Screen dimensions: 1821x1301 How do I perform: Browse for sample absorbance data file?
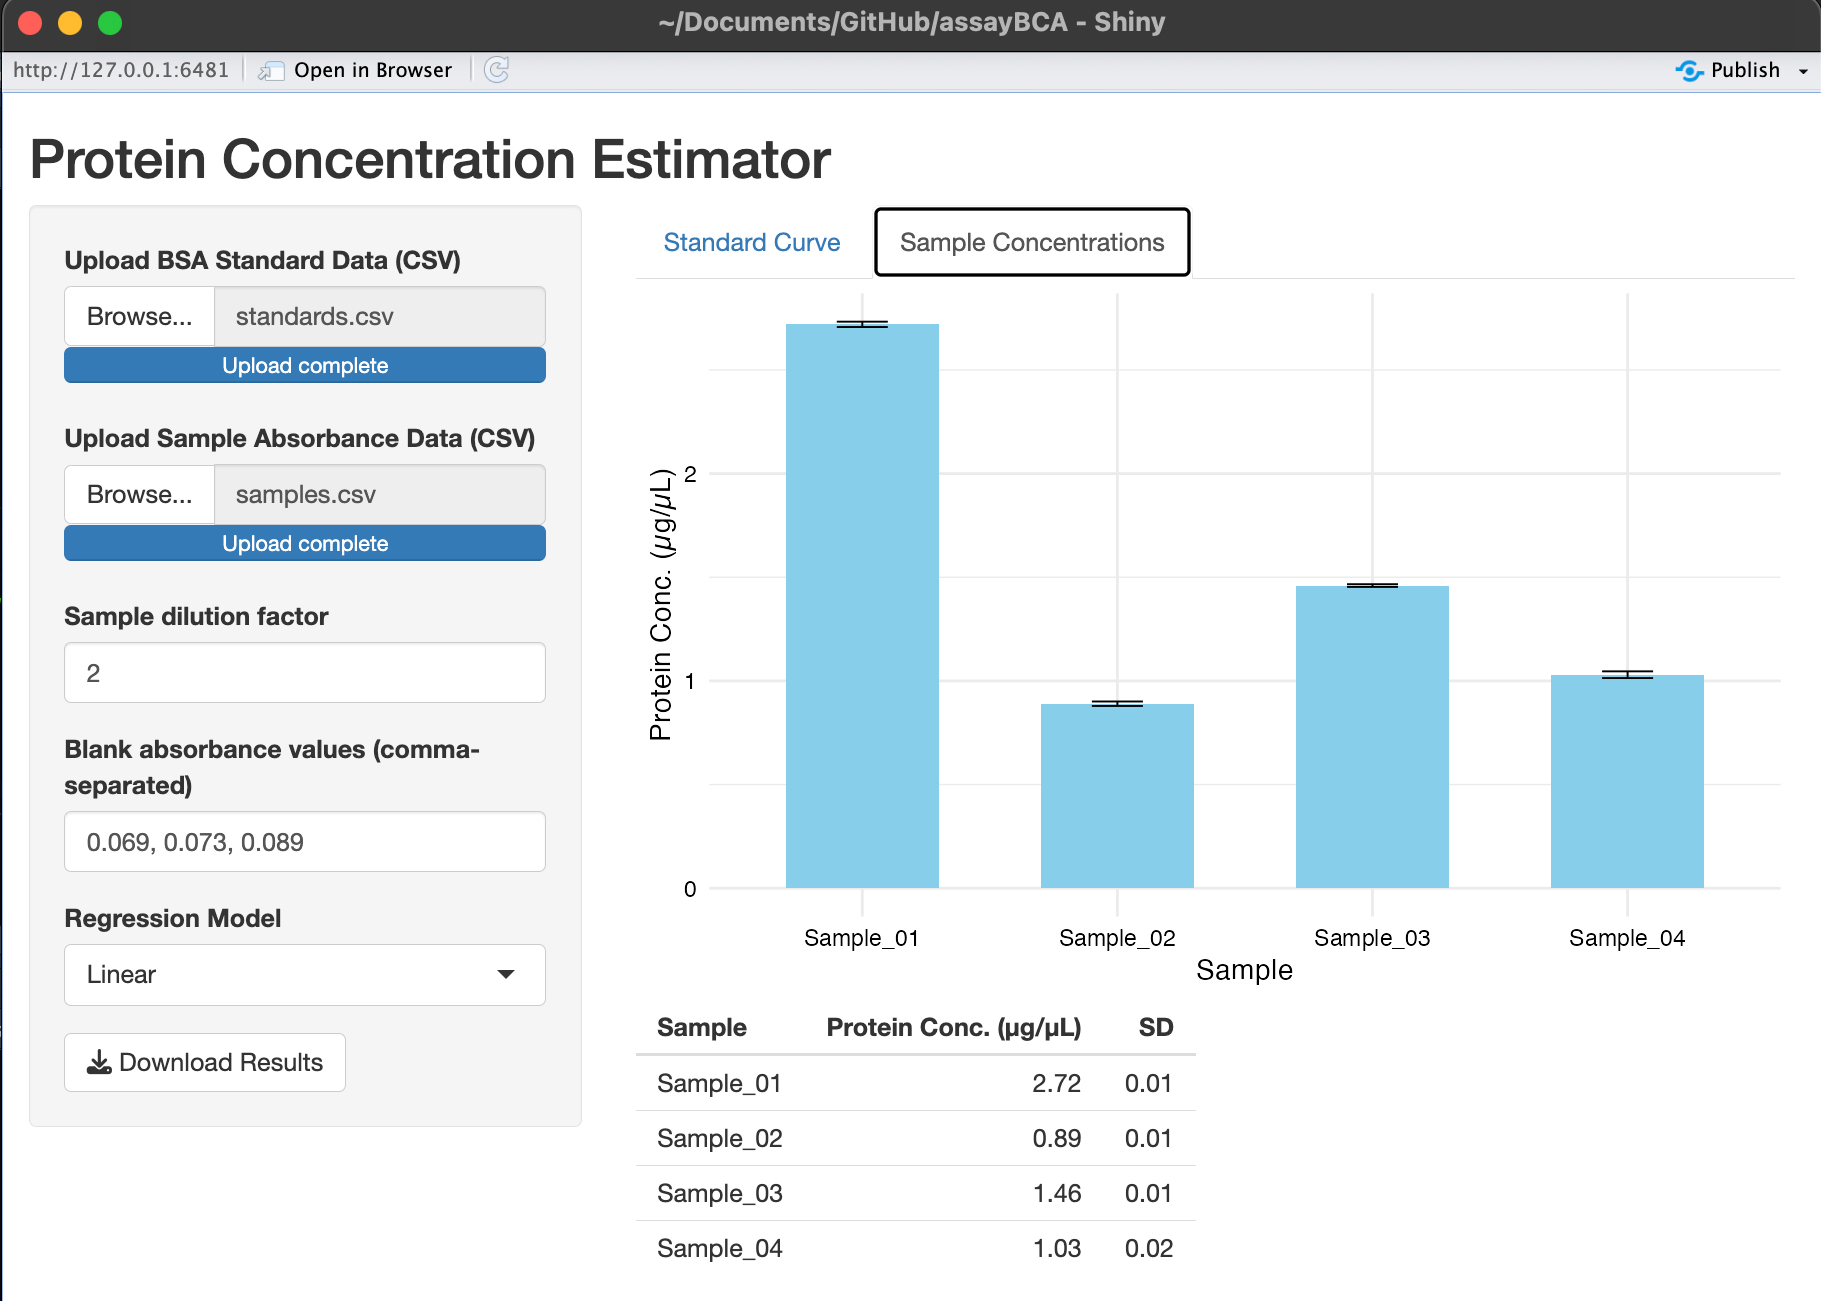[x=139, y=495]
